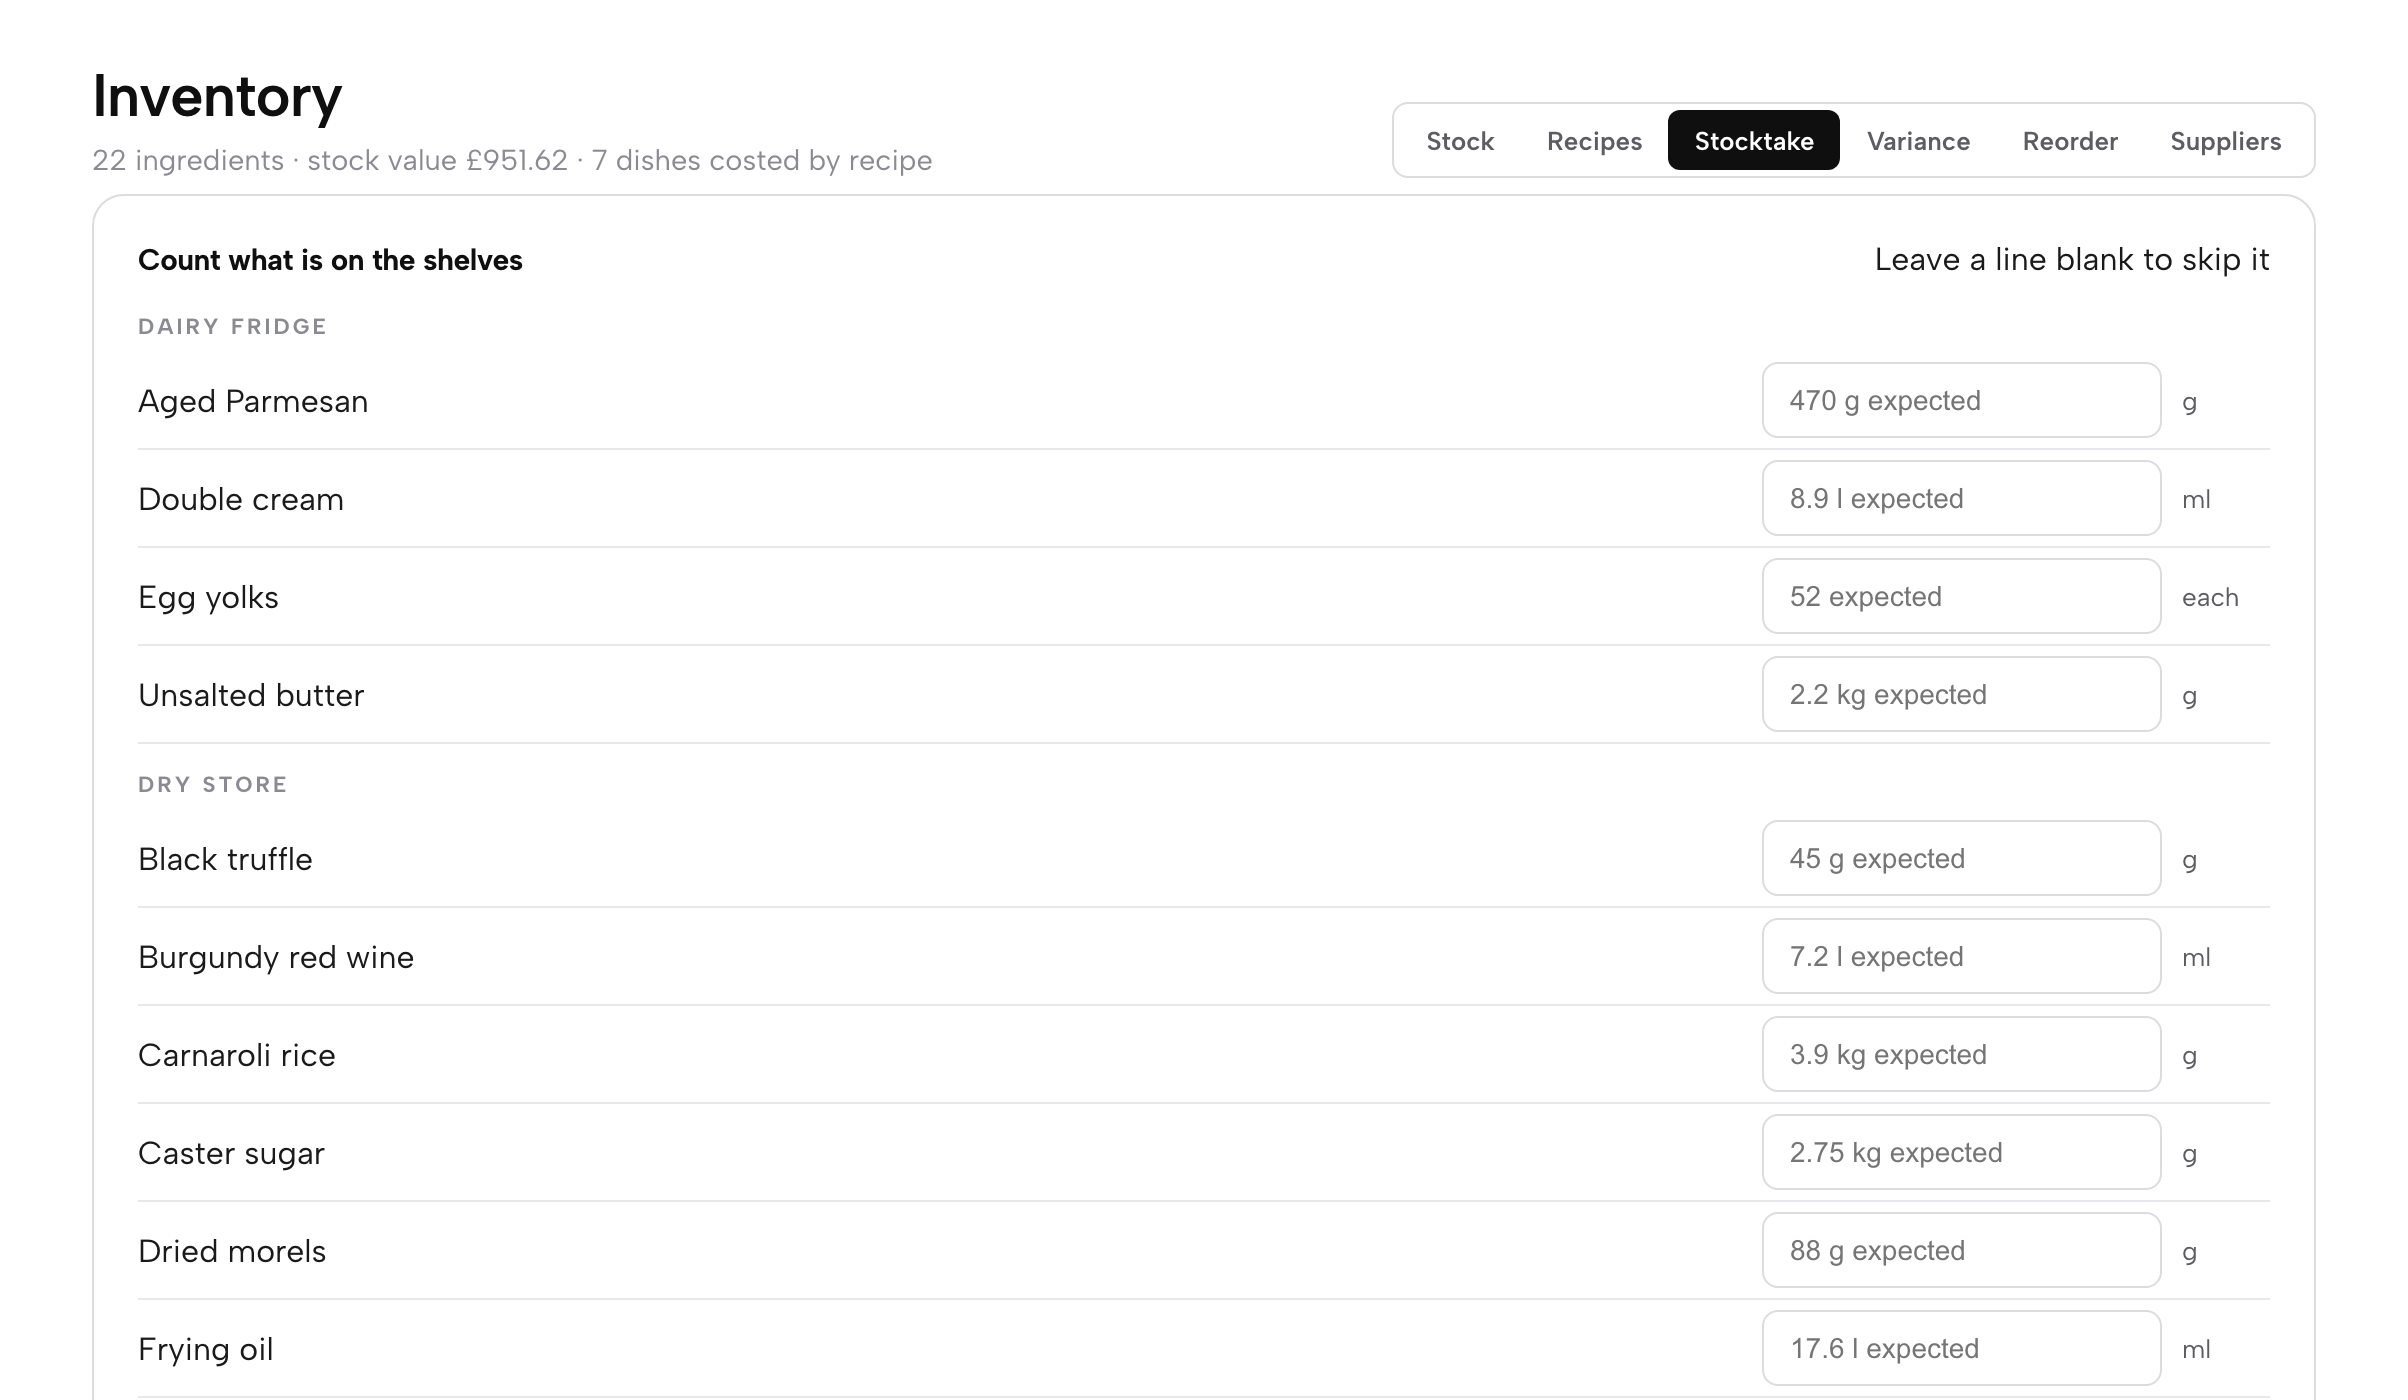Open the Reorder tab
2408x1400 pixels.
(x=2070, y=141)
